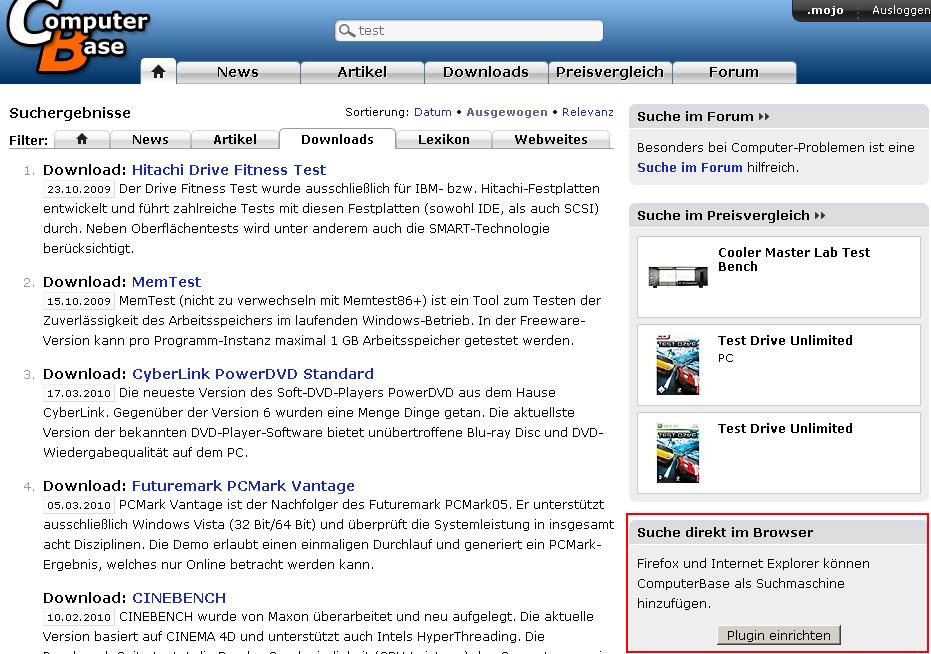Click the 'Suche direkt im Browser' heading

725,532
